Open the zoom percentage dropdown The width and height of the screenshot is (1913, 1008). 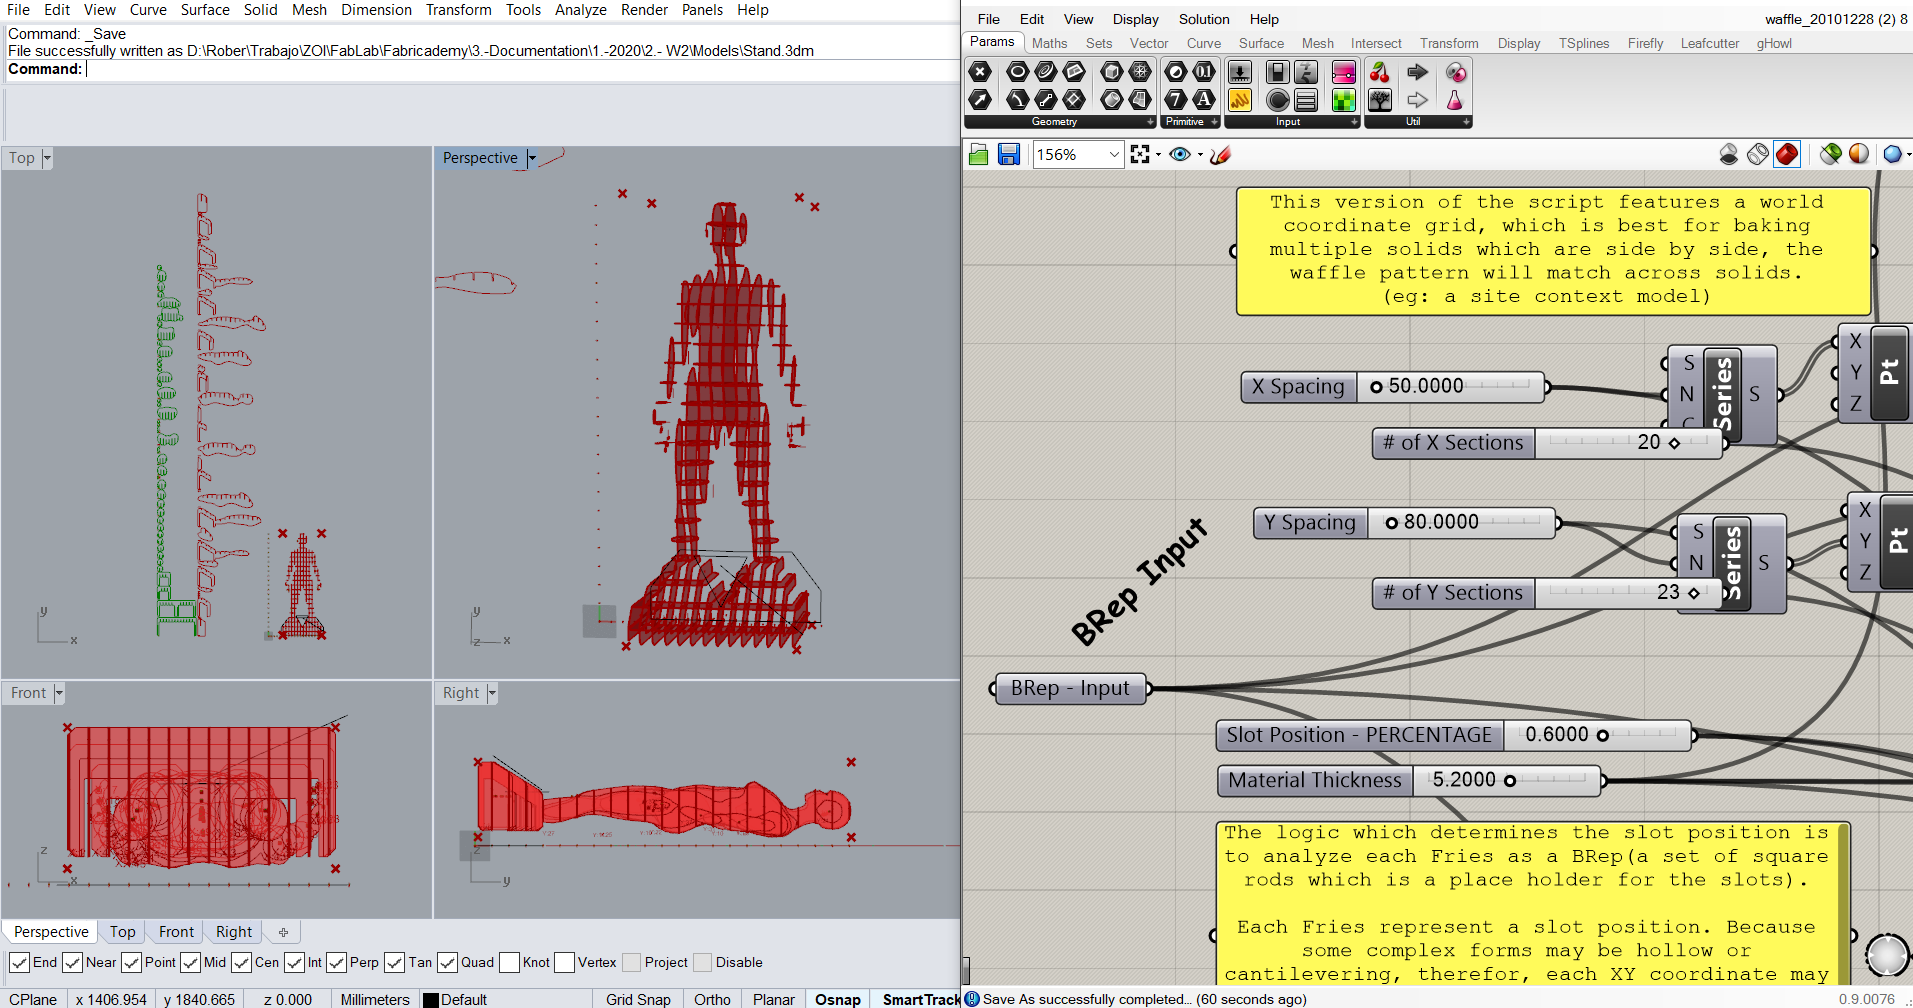[x=1114, y=154]
